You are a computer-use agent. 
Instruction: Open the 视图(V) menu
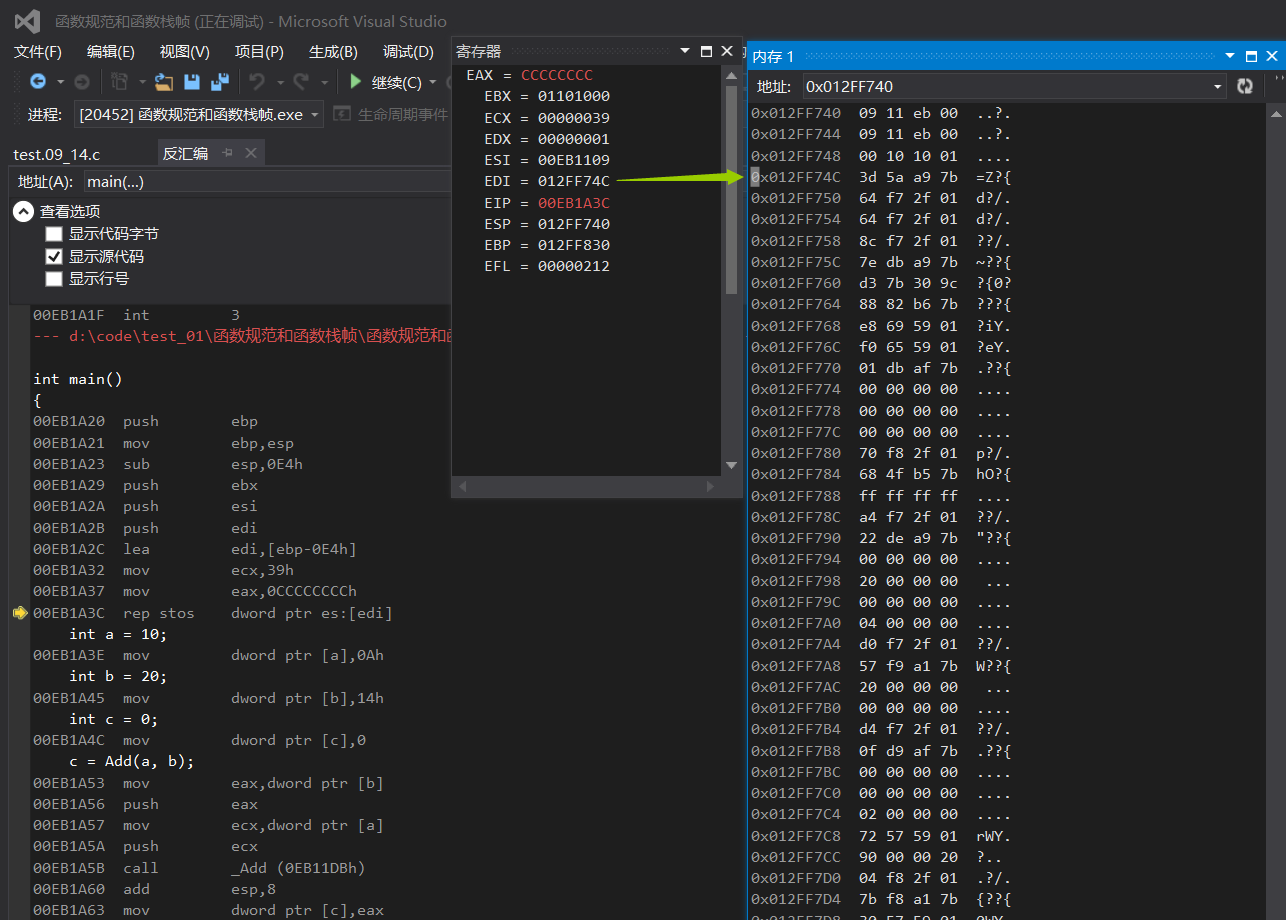185,52
